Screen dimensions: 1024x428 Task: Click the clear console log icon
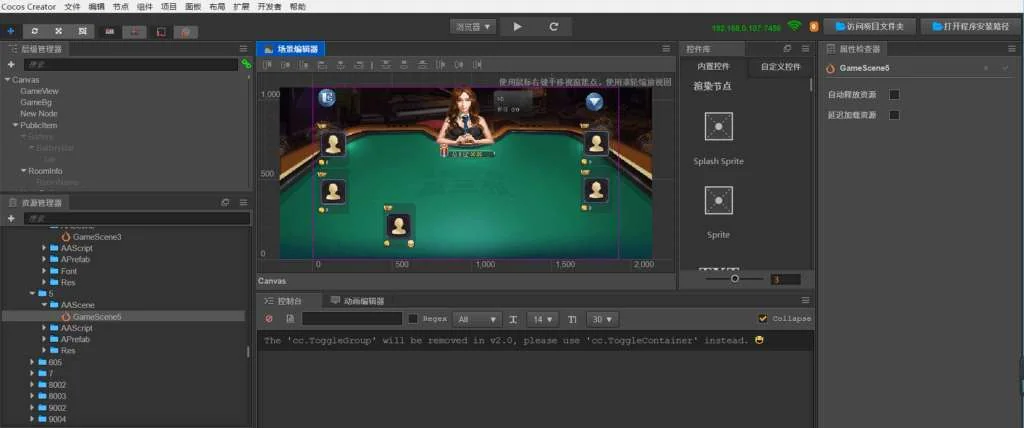(269, 319)
